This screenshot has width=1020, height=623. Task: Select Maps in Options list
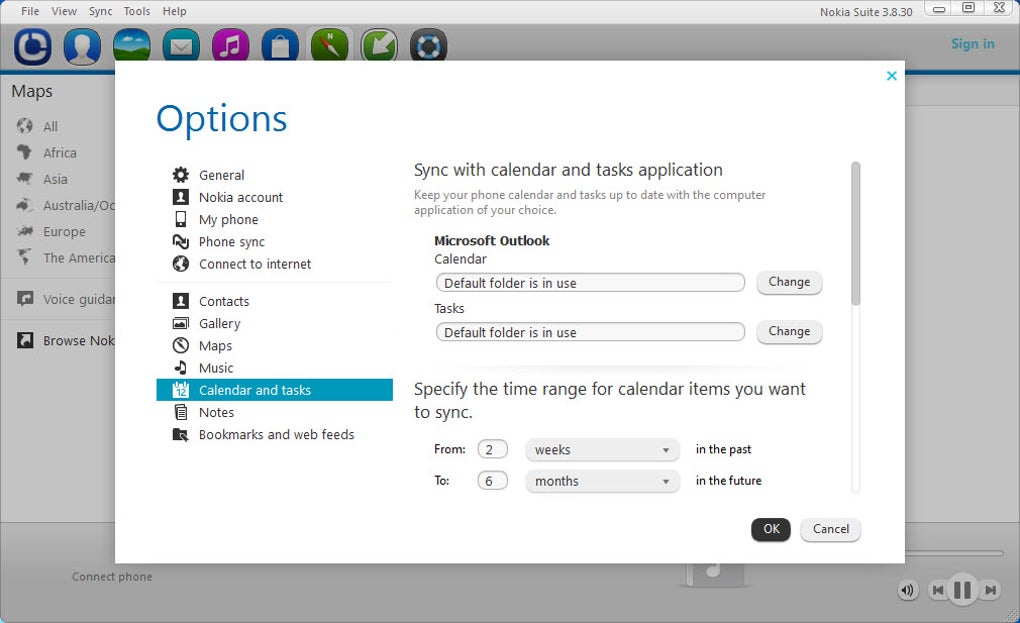click(274, 345)
